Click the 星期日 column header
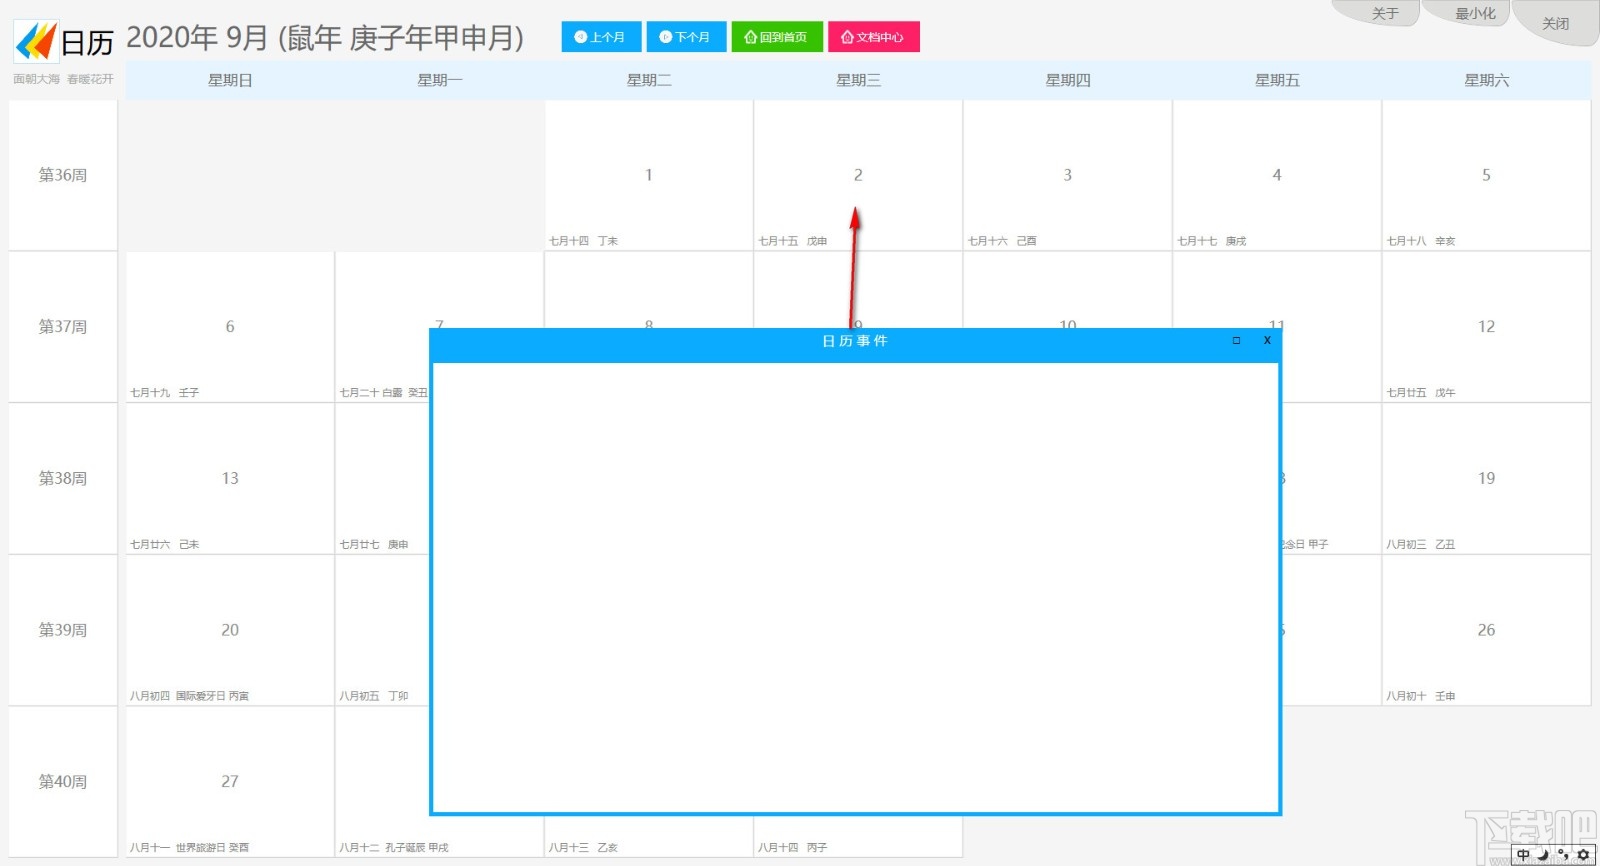This screenshot has height=866, width=1600. click(230, 80)
